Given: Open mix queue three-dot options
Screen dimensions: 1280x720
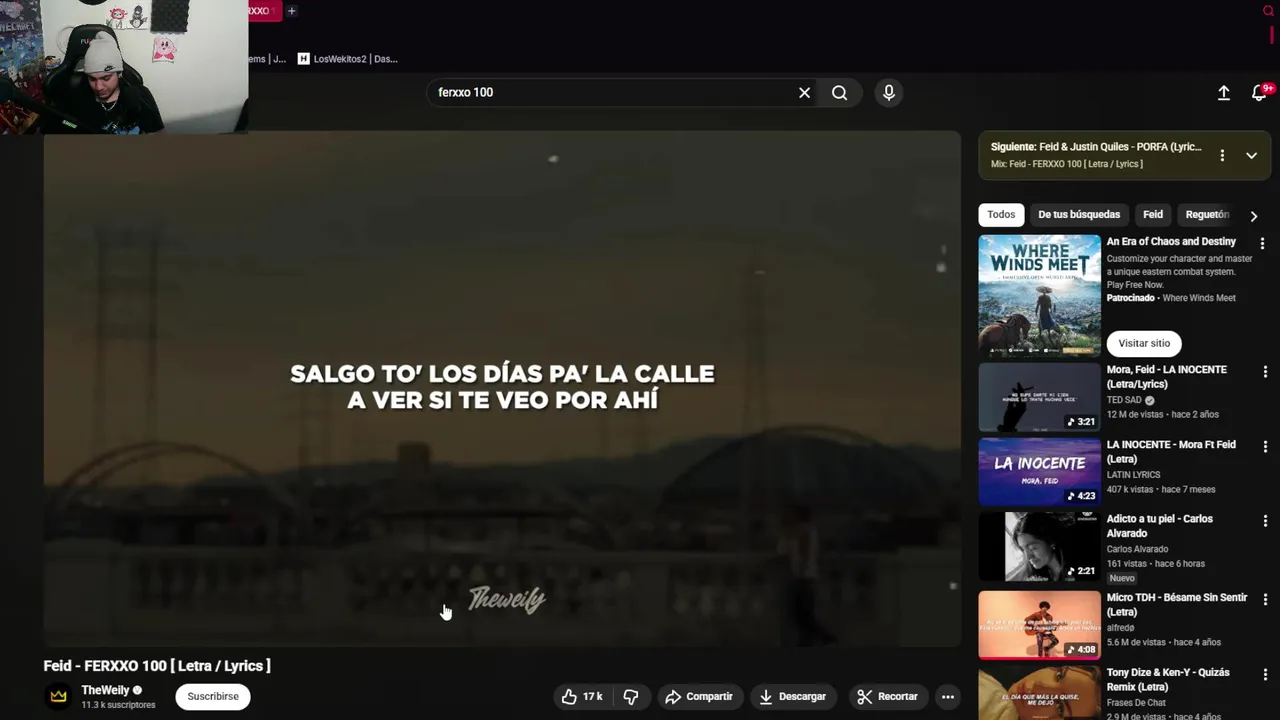Looking at the screenshot, I should point(1222,155).
